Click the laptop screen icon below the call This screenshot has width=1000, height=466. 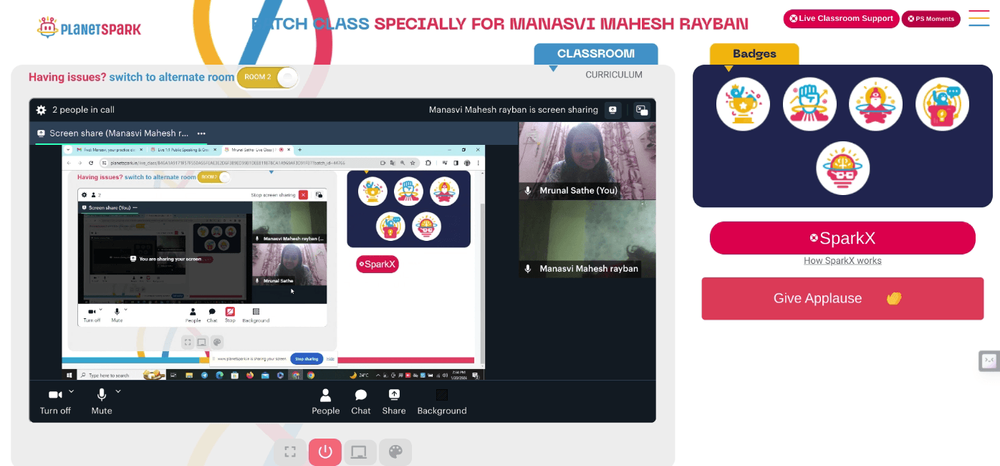(x=360, y=452)
